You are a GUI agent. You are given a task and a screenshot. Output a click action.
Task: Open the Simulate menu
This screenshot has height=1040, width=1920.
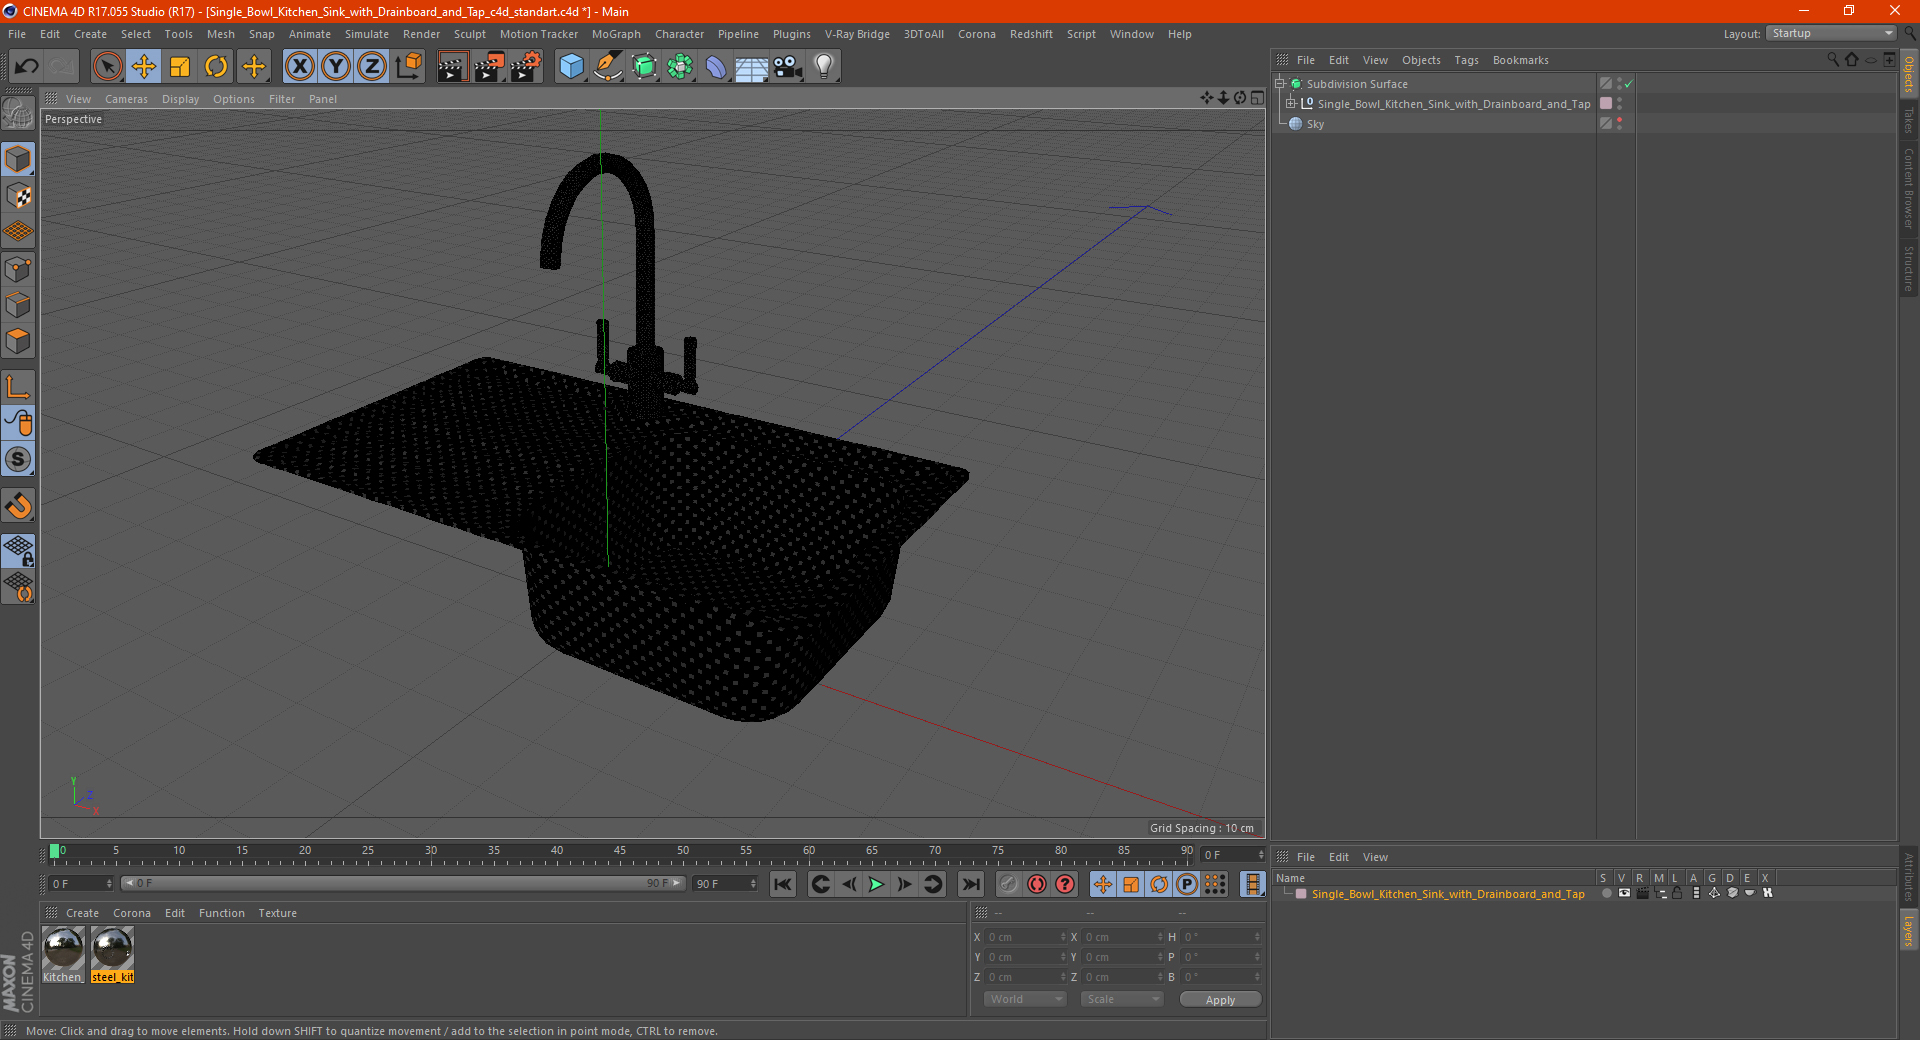367,34
